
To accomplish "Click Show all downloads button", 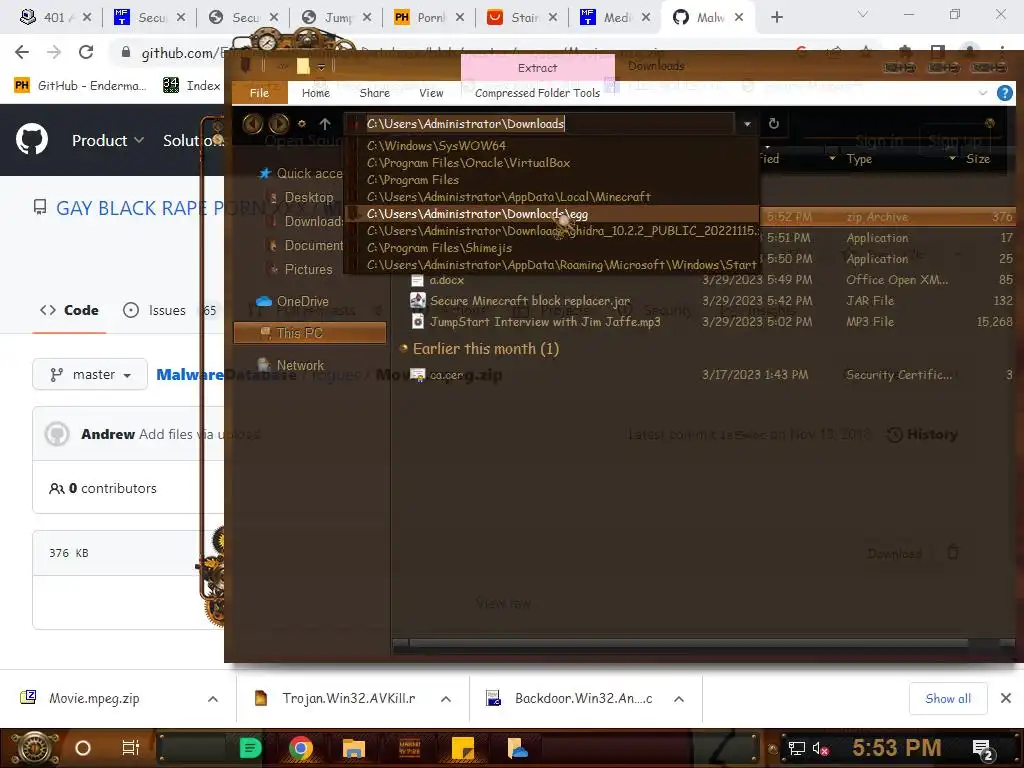I will click(x=948, y=698).
